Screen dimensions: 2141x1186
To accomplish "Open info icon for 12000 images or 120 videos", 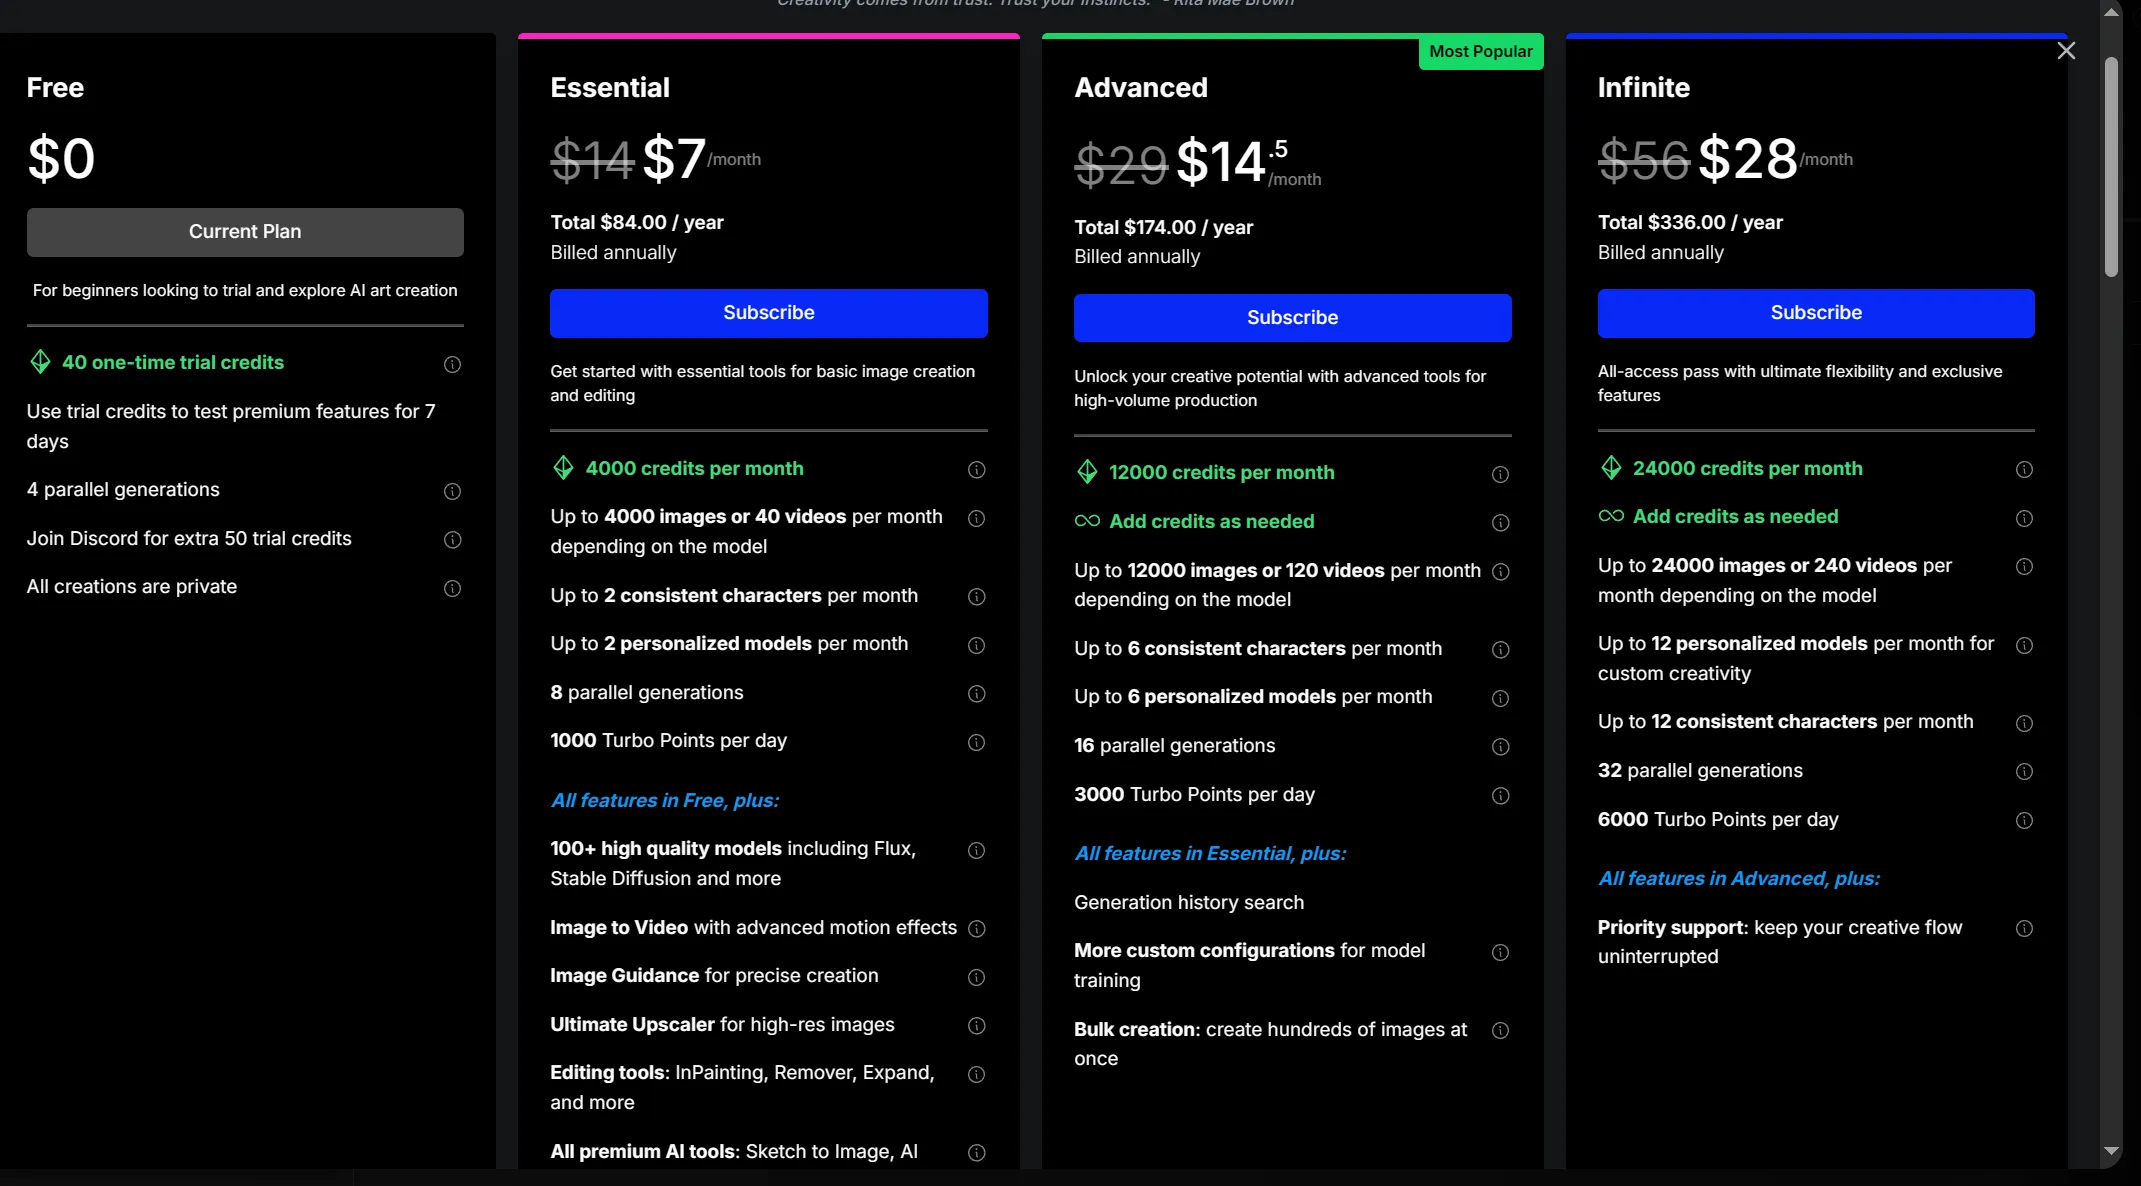I will pos(1500,571).
